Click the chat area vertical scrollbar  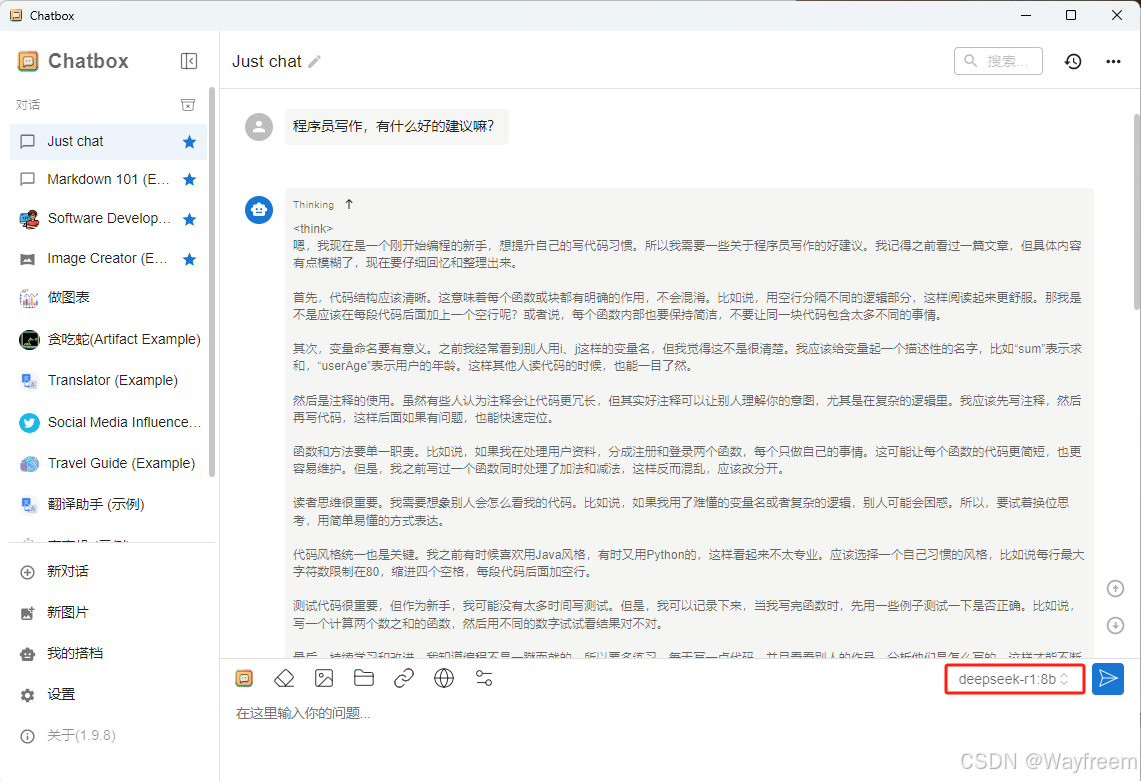pos(1137,211)
